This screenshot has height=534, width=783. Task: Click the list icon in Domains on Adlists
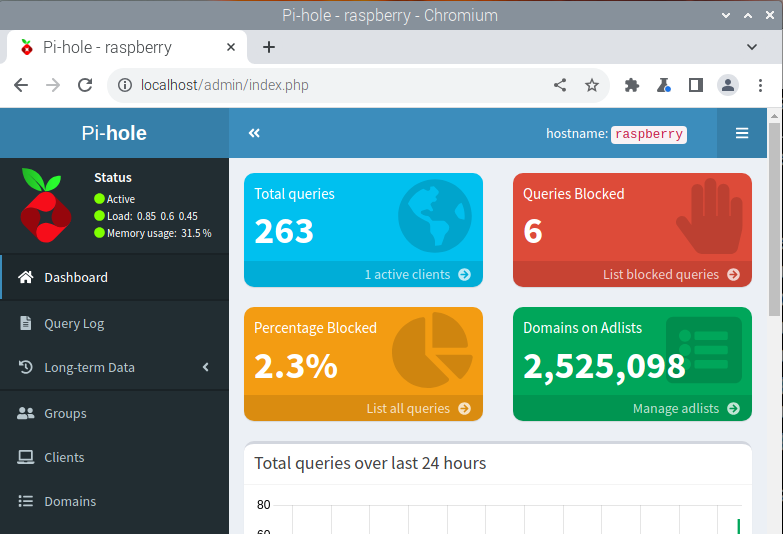pyautogui.click(x=704, y=350)
